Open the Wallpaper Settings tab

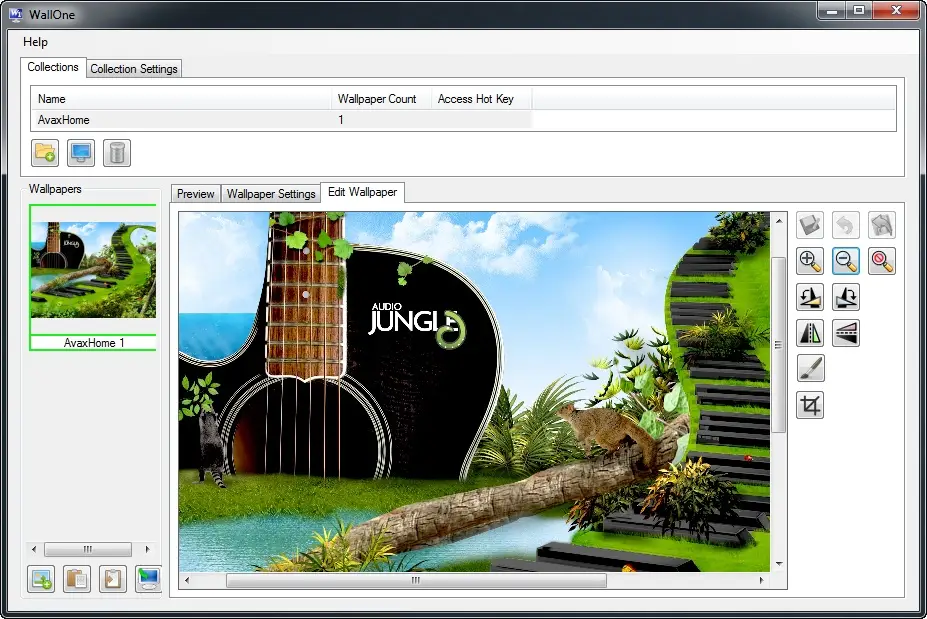(x=271, y=194)
